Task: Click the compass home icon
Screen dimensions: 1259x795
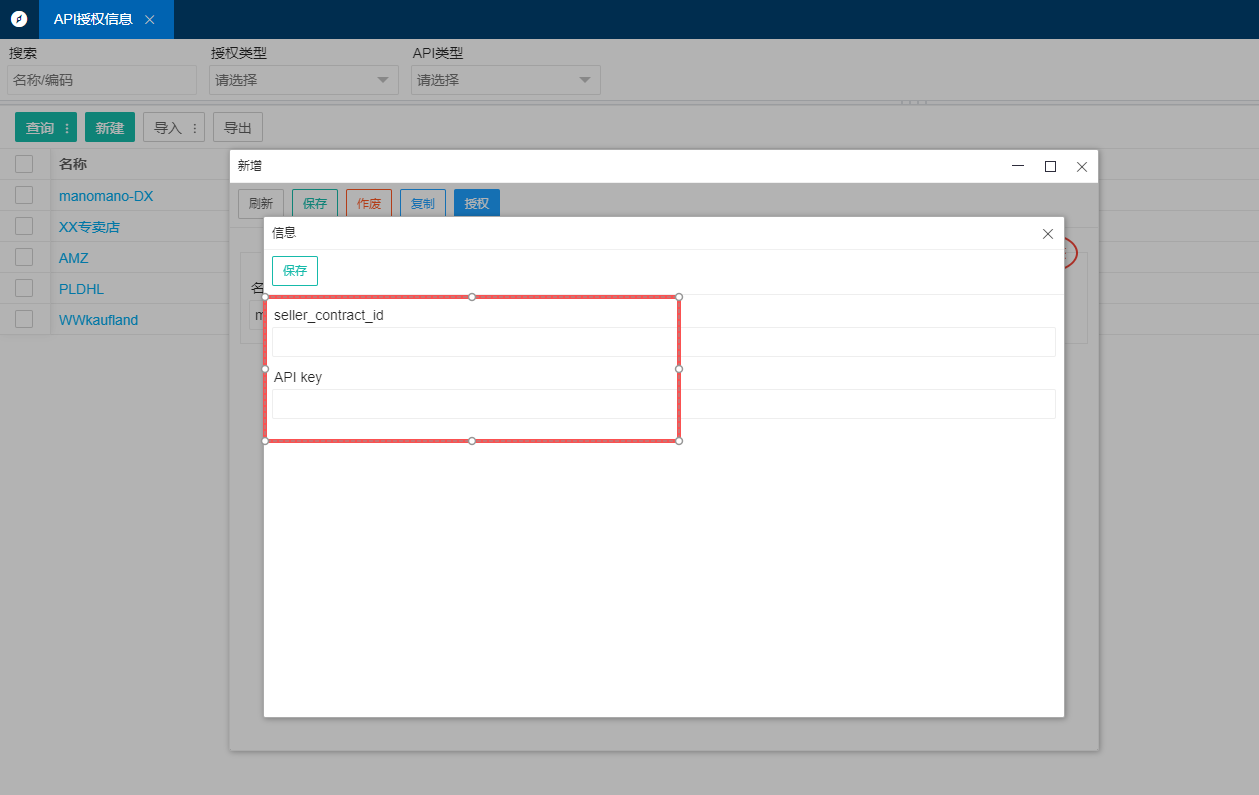Action: pos(19,19)
